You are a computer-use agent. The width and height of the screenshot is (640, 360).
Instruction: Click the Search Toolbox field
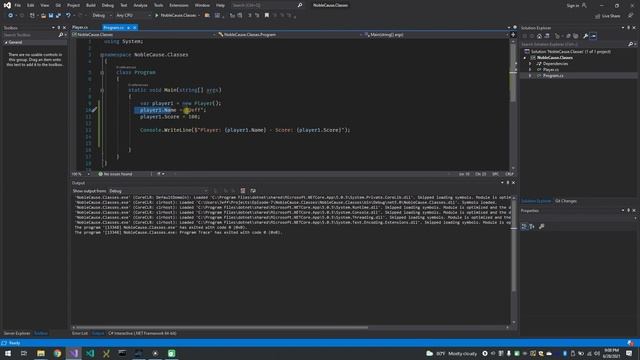click(31, 35)
